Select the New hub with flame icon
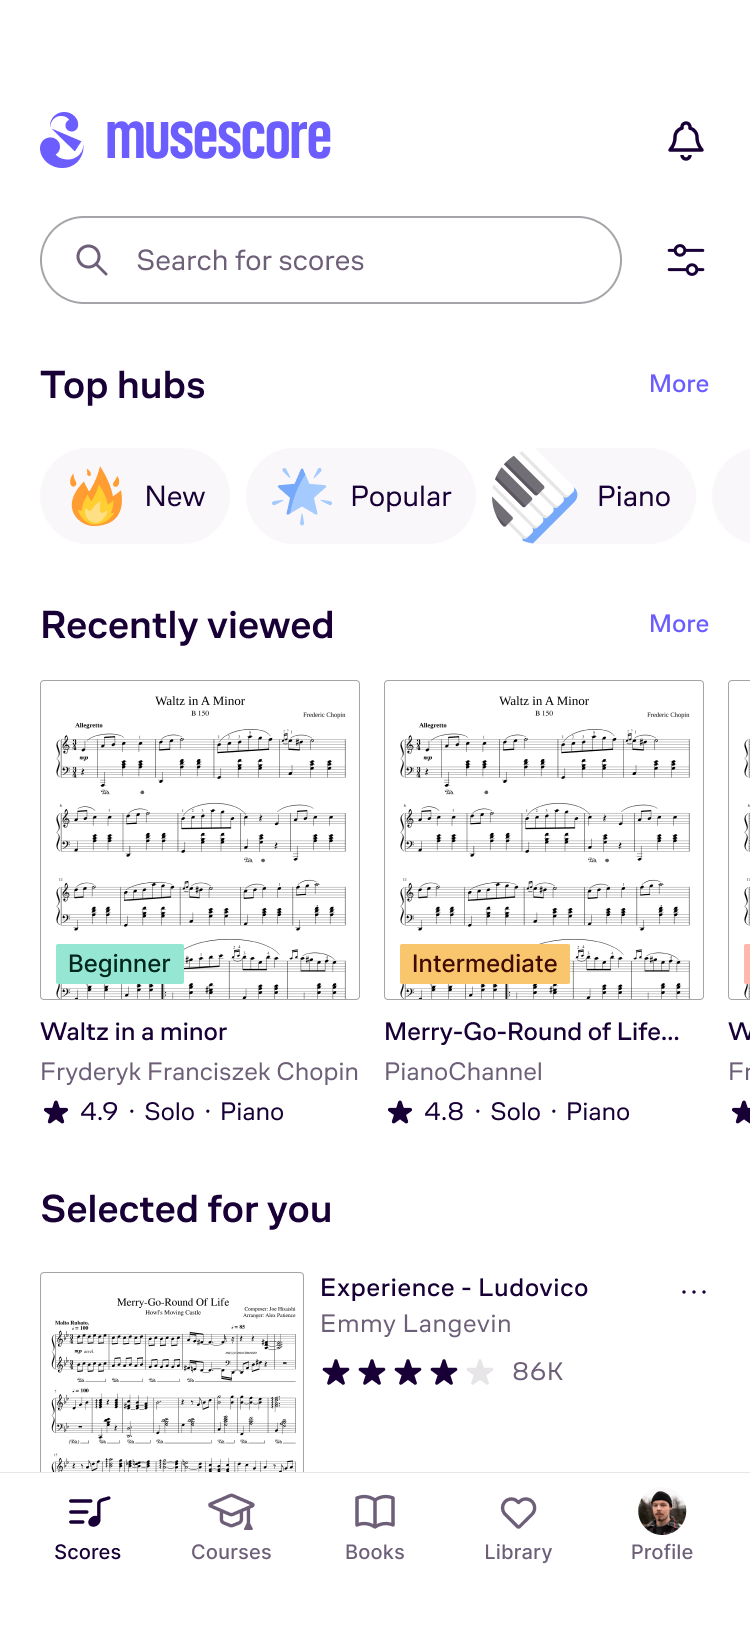The height and width of the screenshot is (1640, 750). [135, 496]
